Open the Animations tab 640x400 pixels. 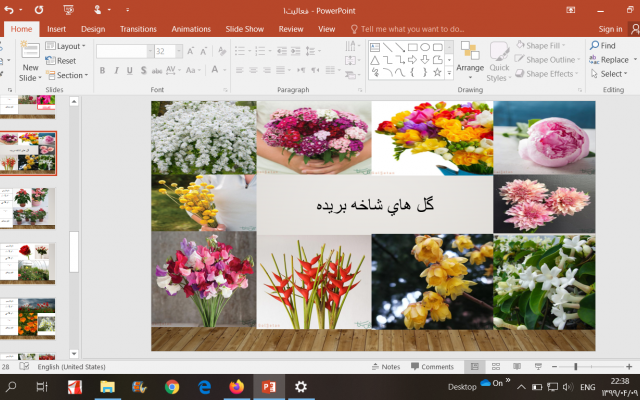pos(191,29)
